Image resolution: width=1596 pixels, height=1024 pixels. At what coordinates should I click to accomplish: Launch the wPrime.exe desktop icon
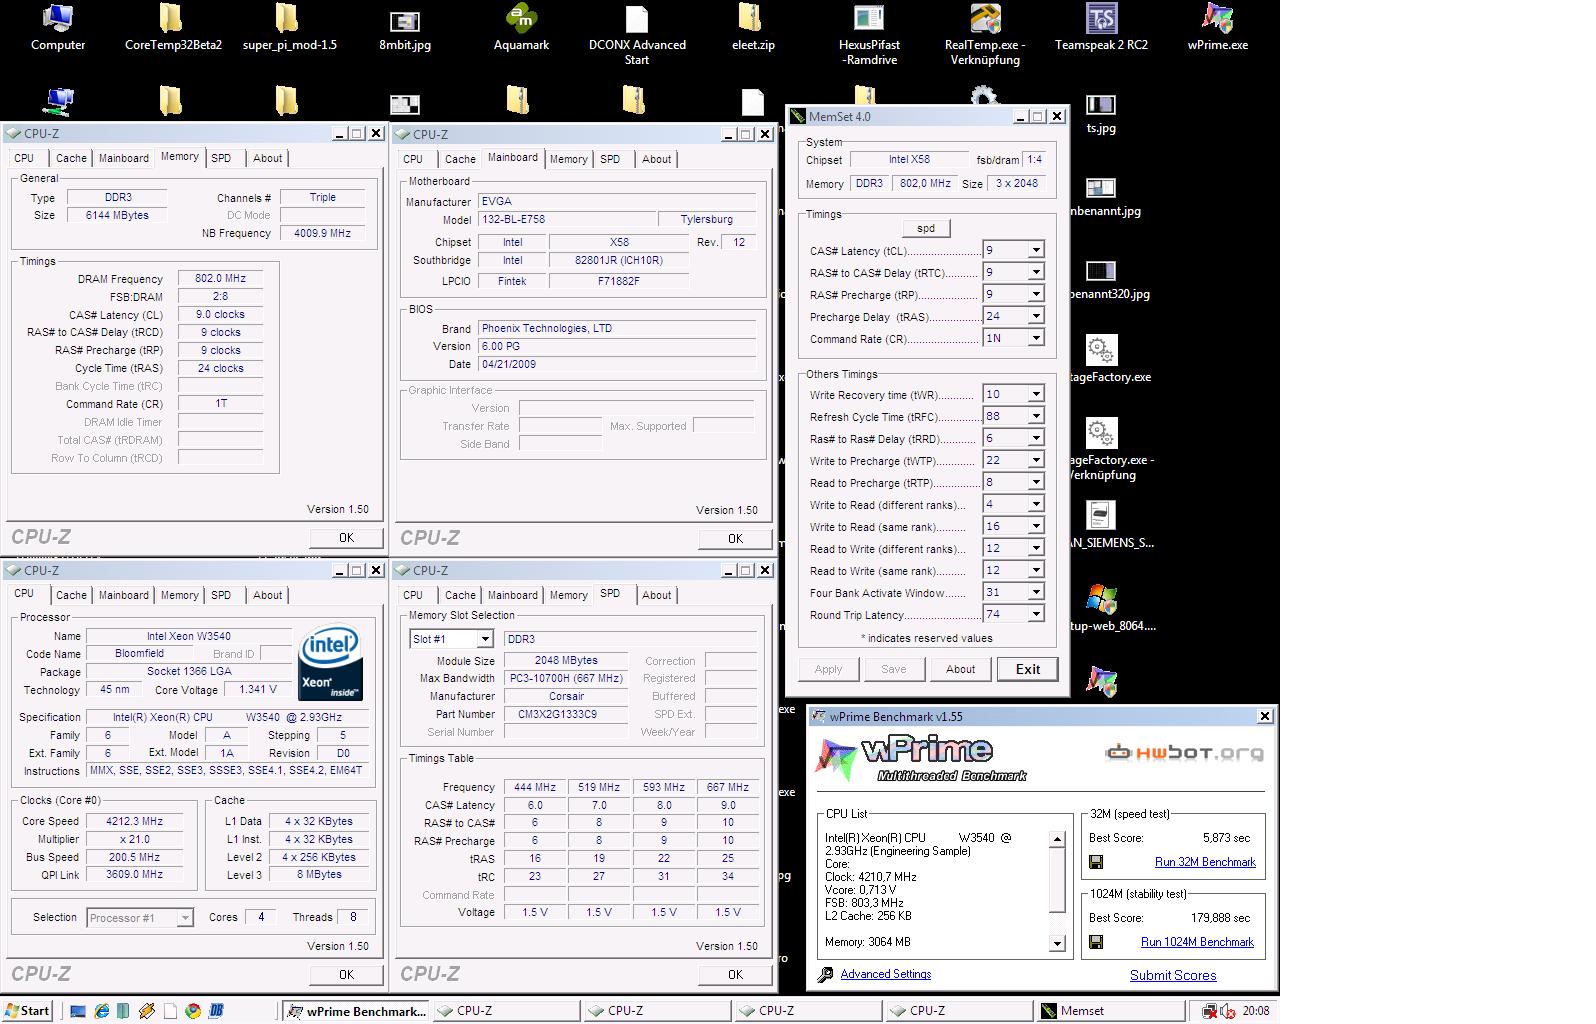[1217, 27]
